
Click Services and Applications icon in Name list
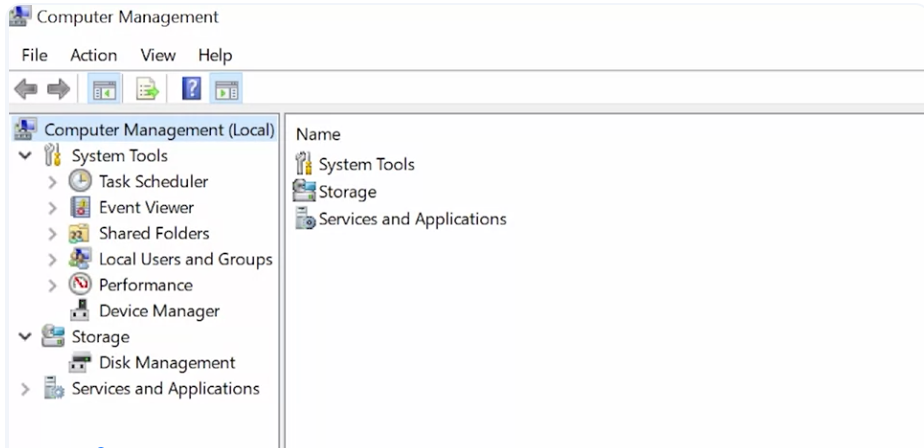tap(305, 219)
